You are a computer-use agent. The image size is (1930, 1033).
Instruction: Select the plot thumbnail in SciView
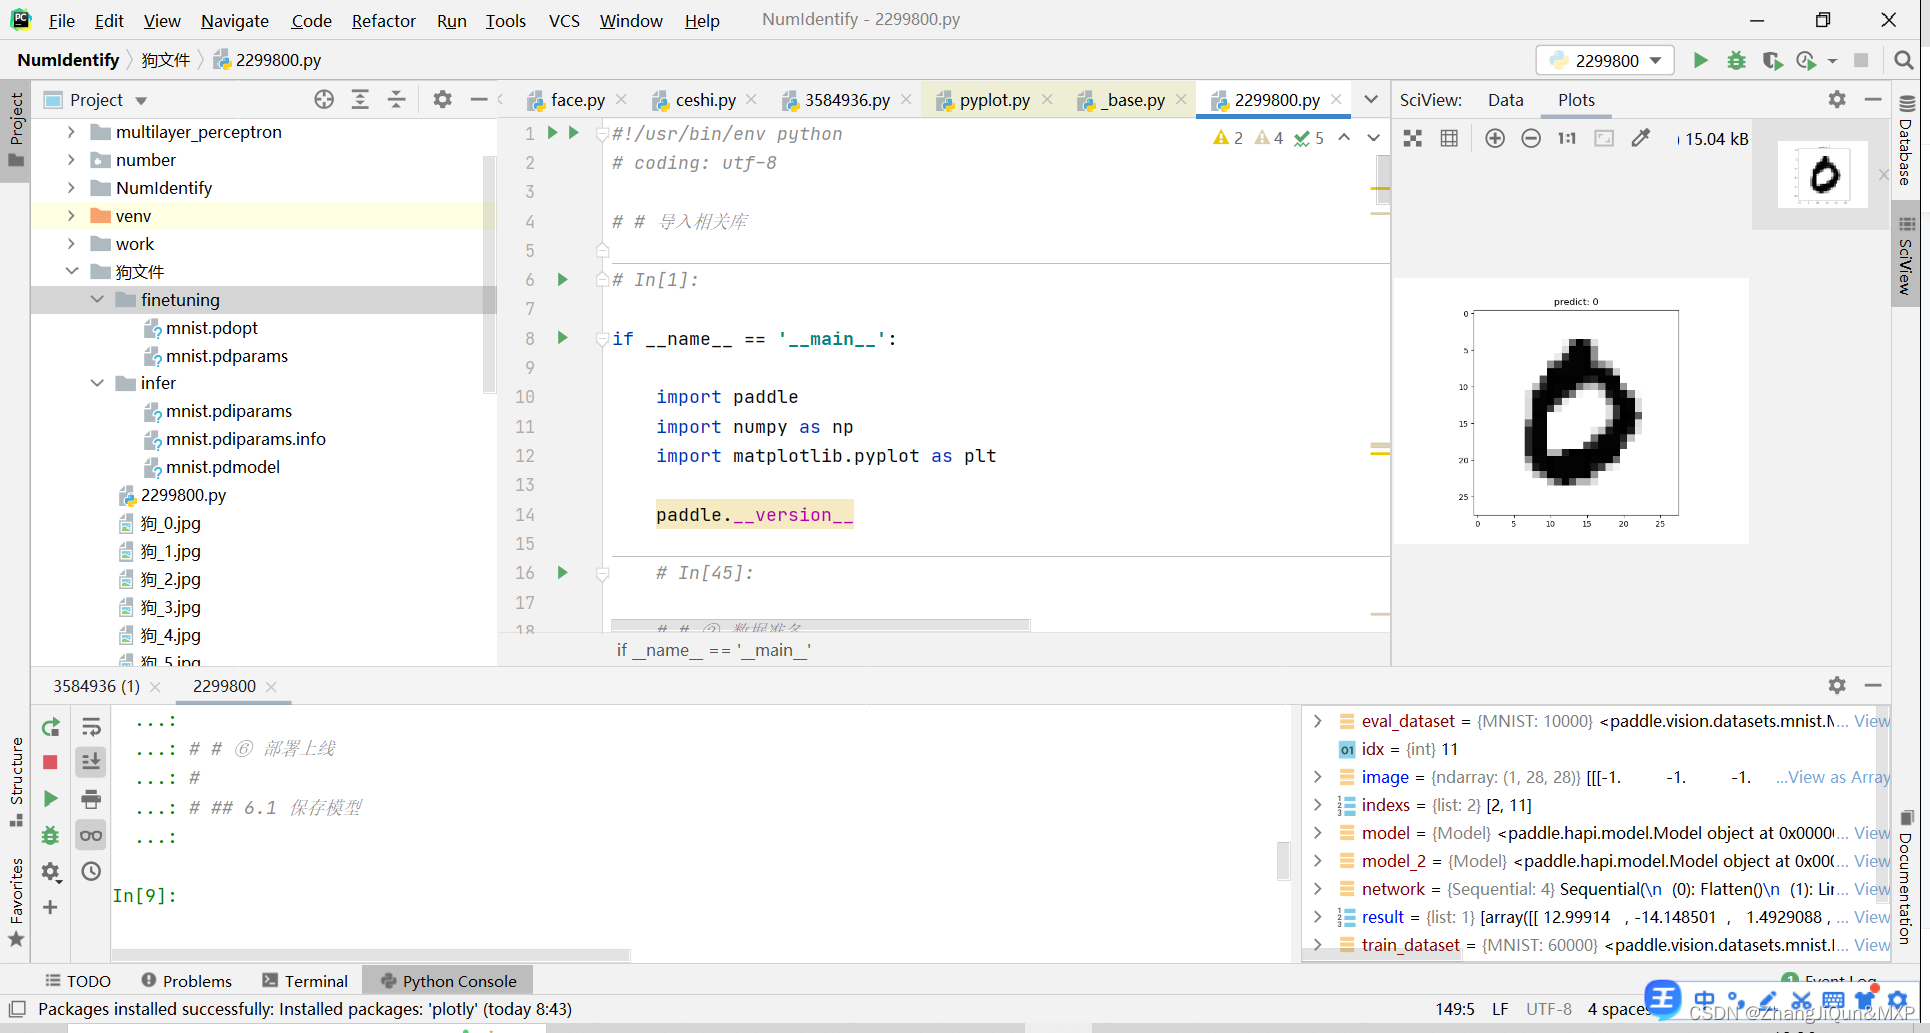coord(1822,174)
